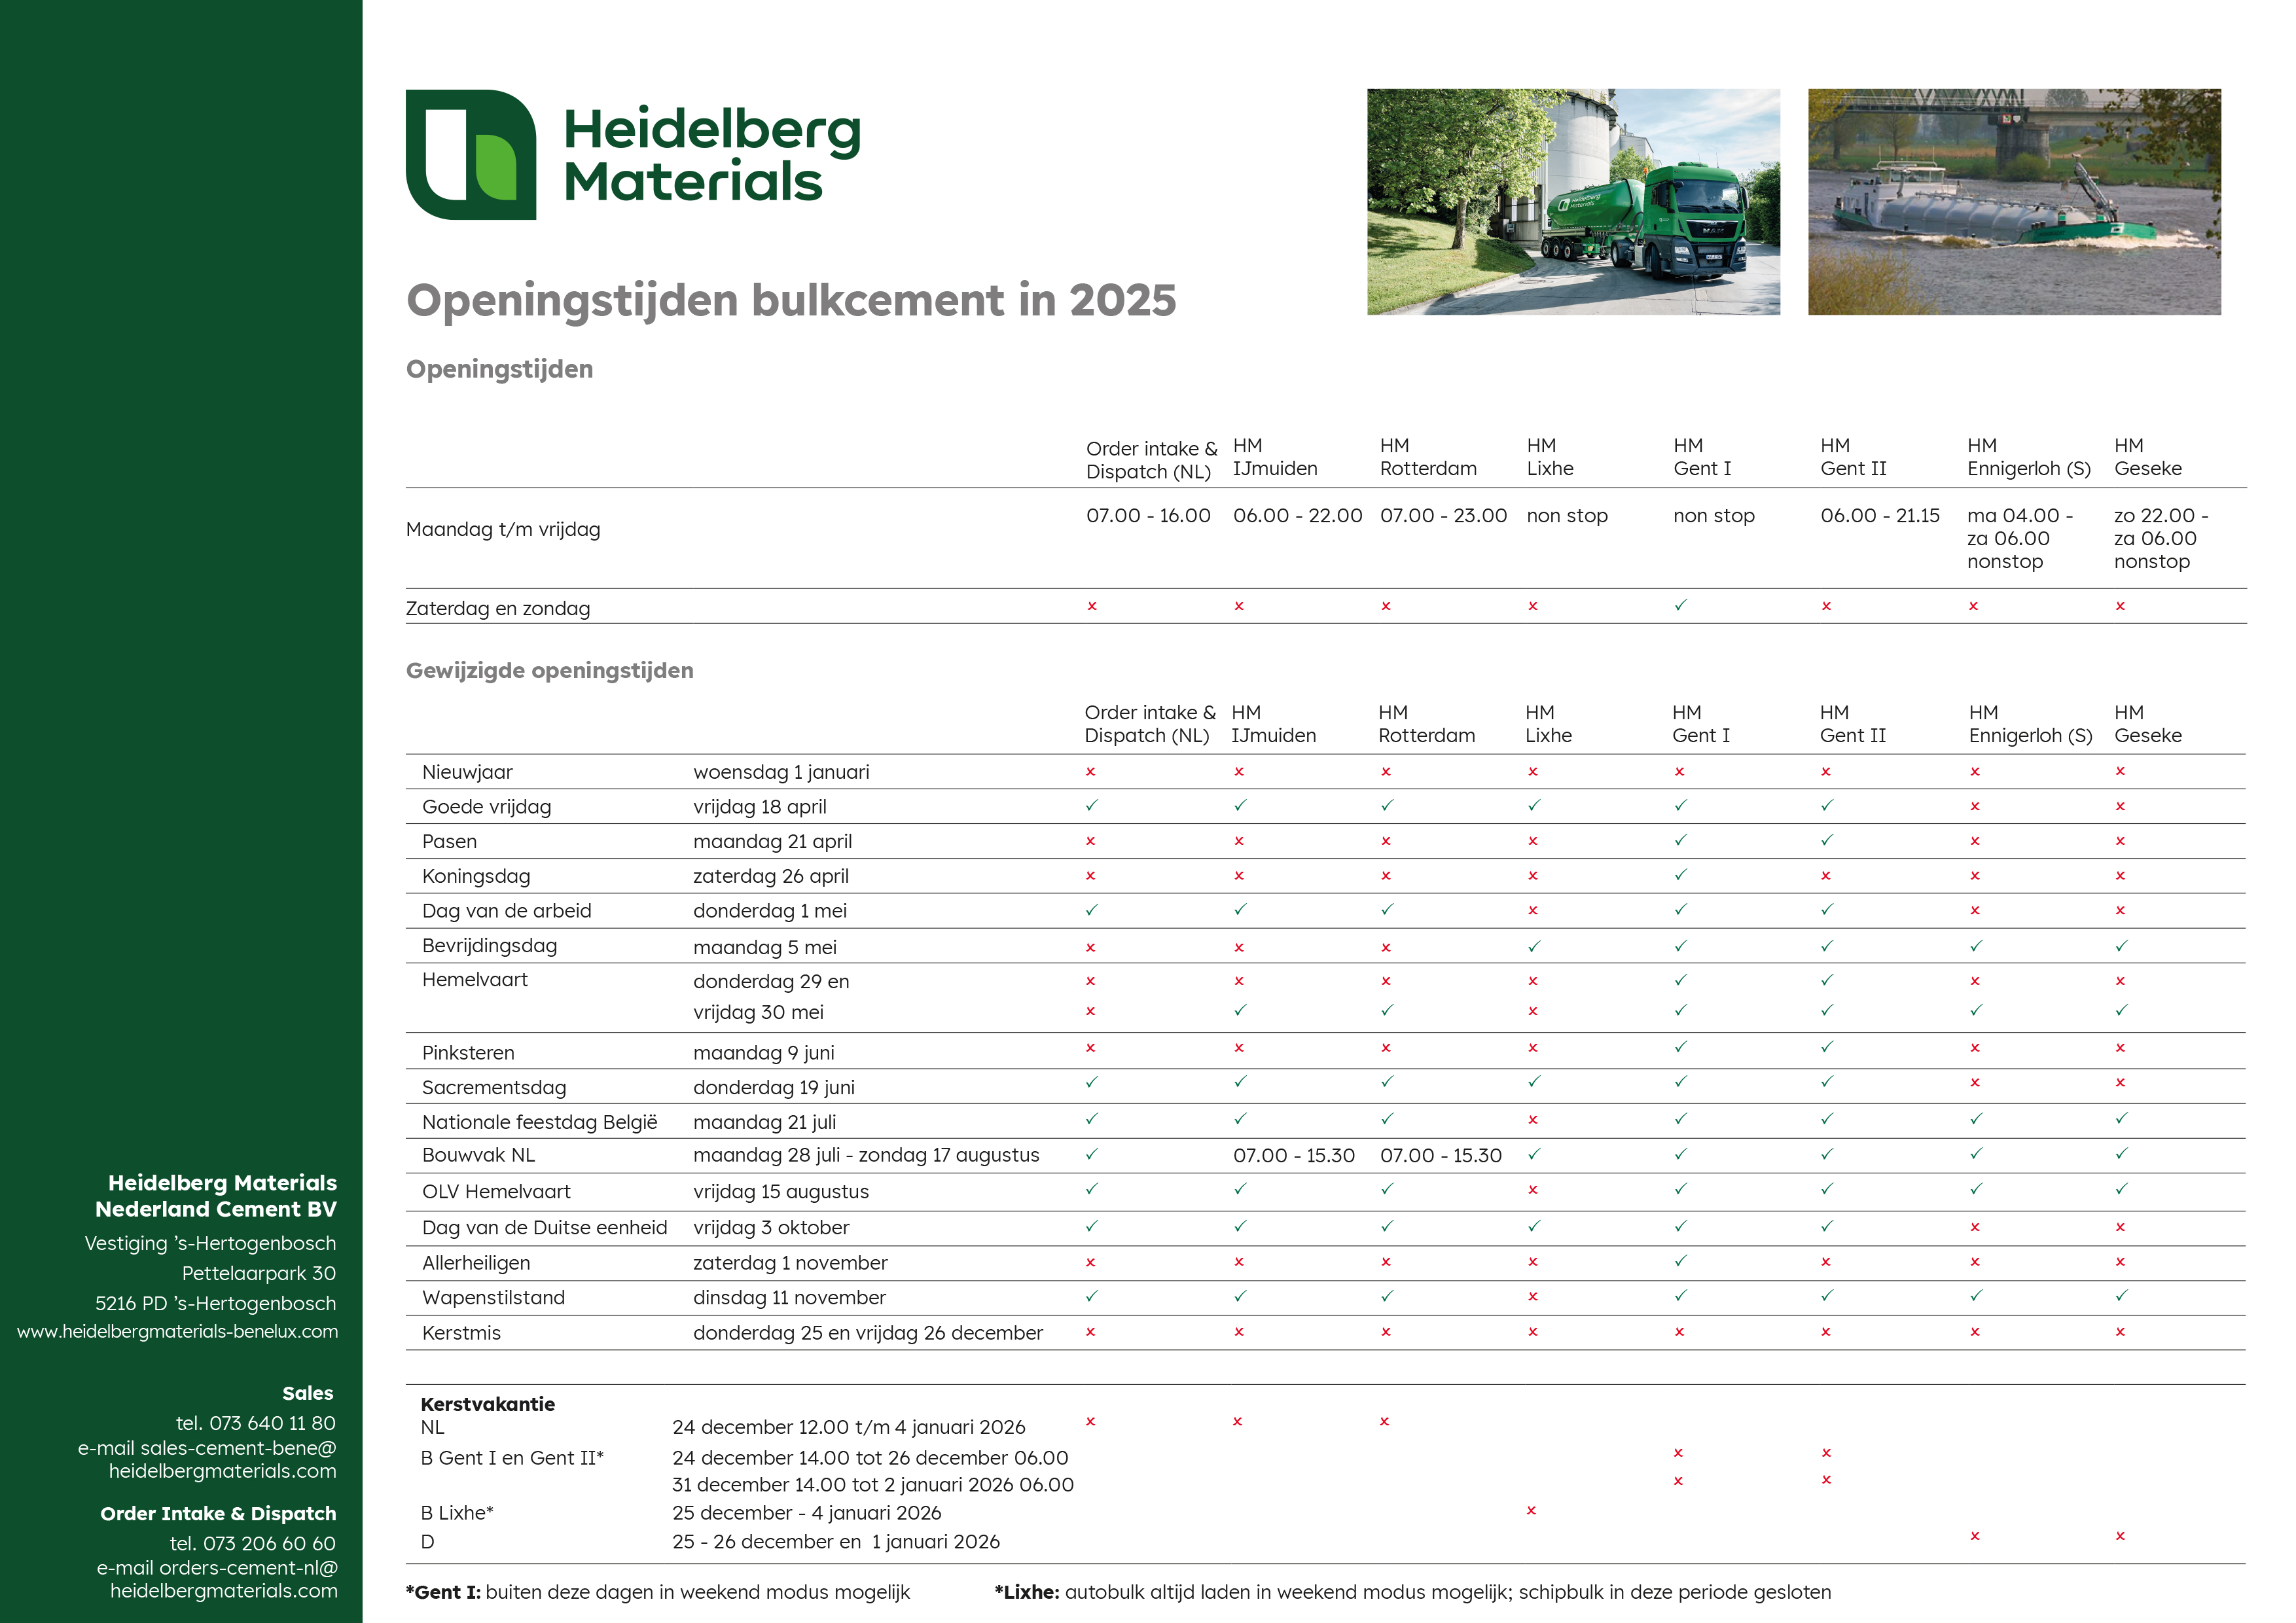Viewport: 2296px width, 1623px height.
Task: Click the Rotterdam 07.00 - 15.30 Bouwvak time
Action: point(1440,1156)
